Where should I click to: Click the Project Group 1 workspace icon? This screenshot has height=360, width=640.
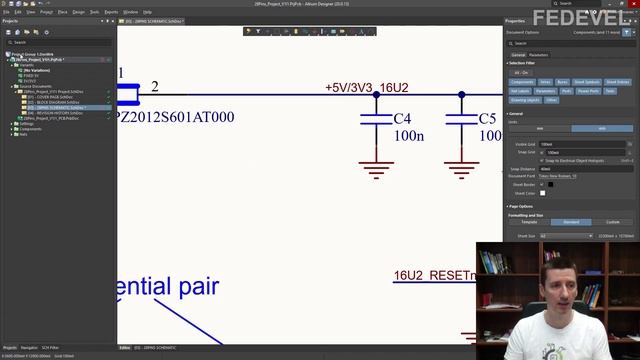[x=8, y=54]
